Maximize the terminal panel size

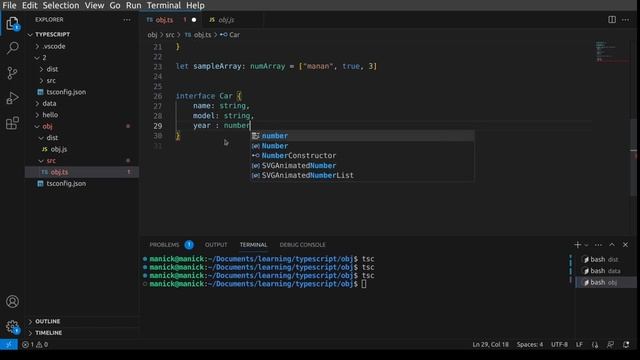tap(612, 245)
